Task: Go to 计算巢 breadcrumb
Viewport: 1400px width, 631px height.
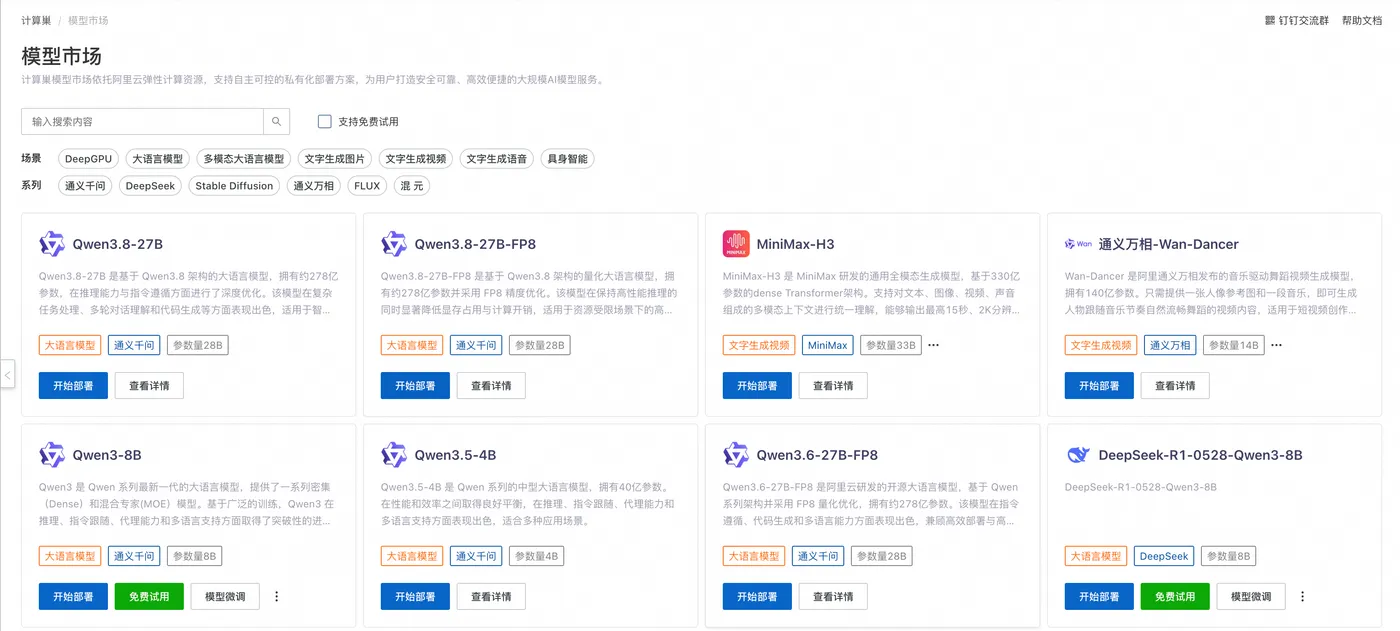Action: point(36,20)
